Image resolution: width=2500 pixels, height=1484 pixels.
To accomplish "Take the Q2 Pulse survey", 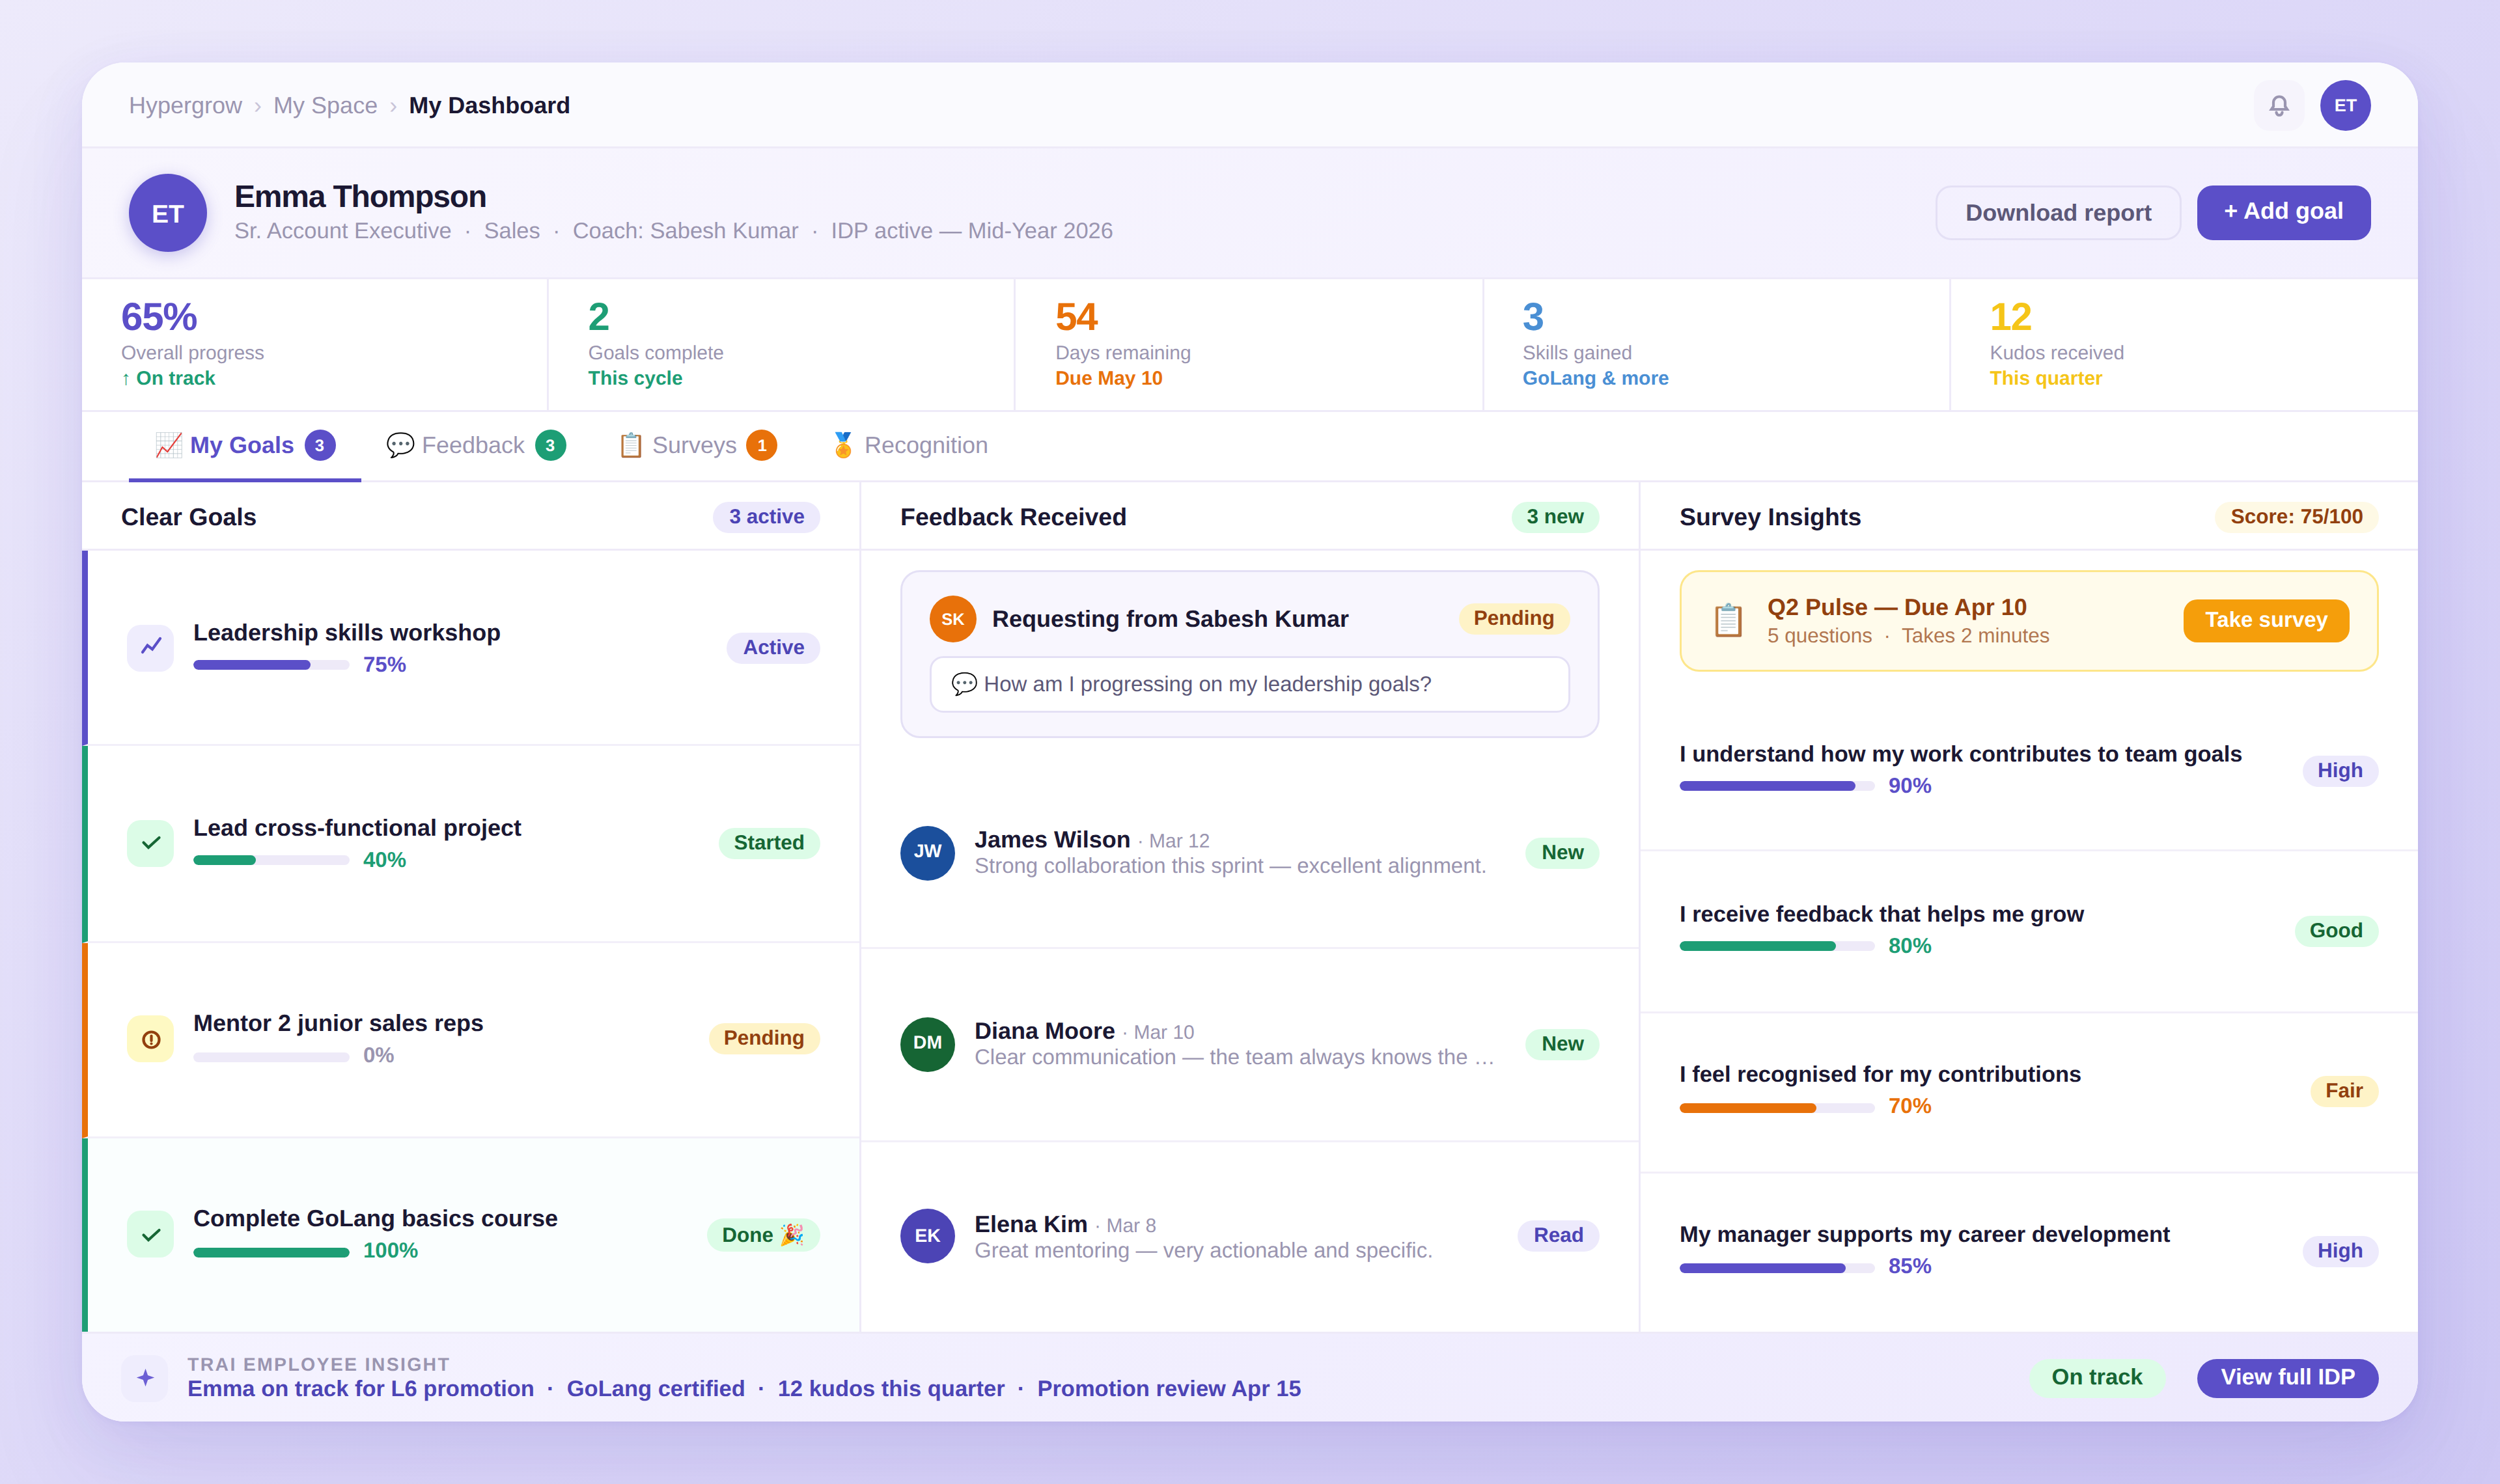I will pyautogui.click(x=2265, y=620).
